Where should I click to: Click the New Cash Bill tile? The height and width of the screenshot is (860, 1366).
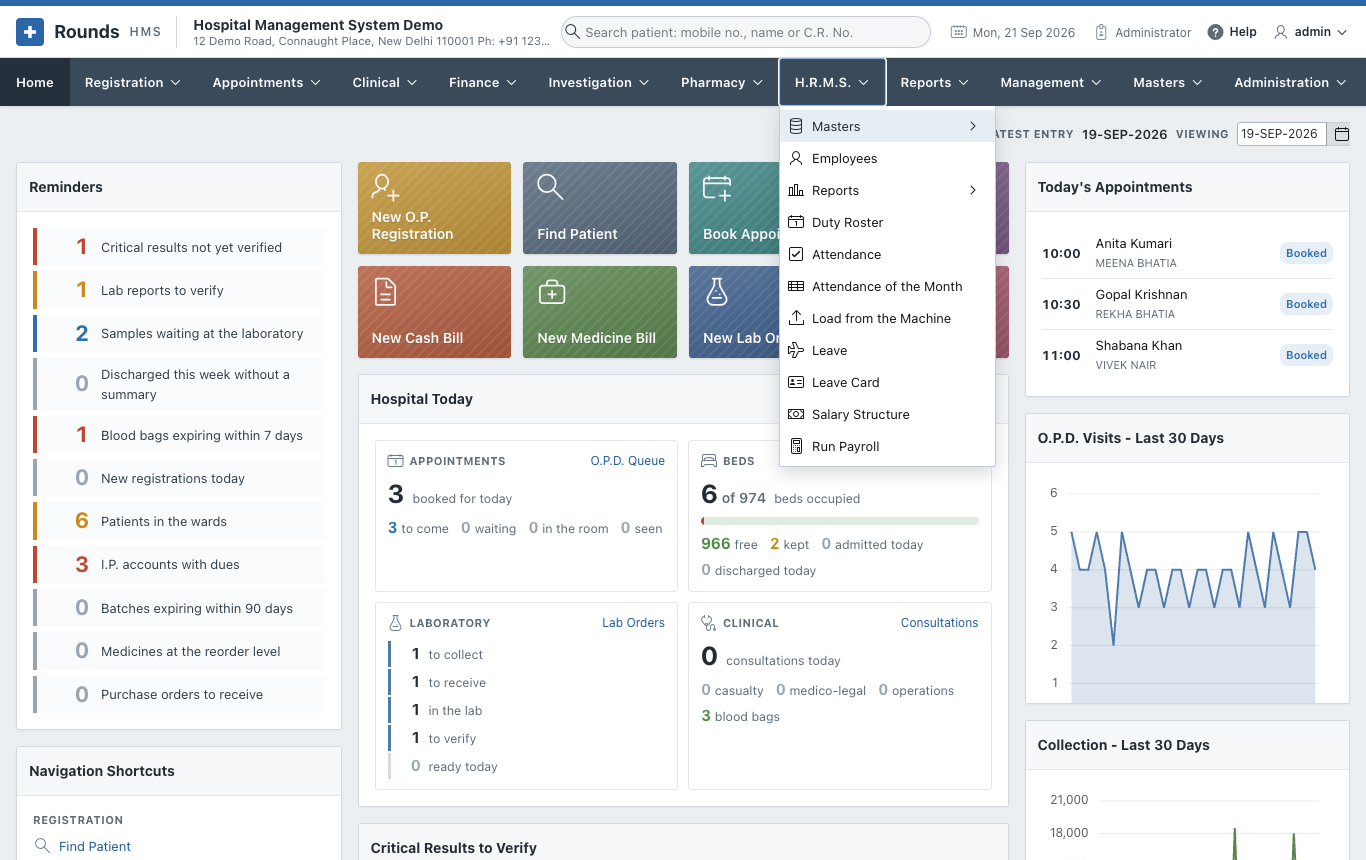tap(434, 312)
